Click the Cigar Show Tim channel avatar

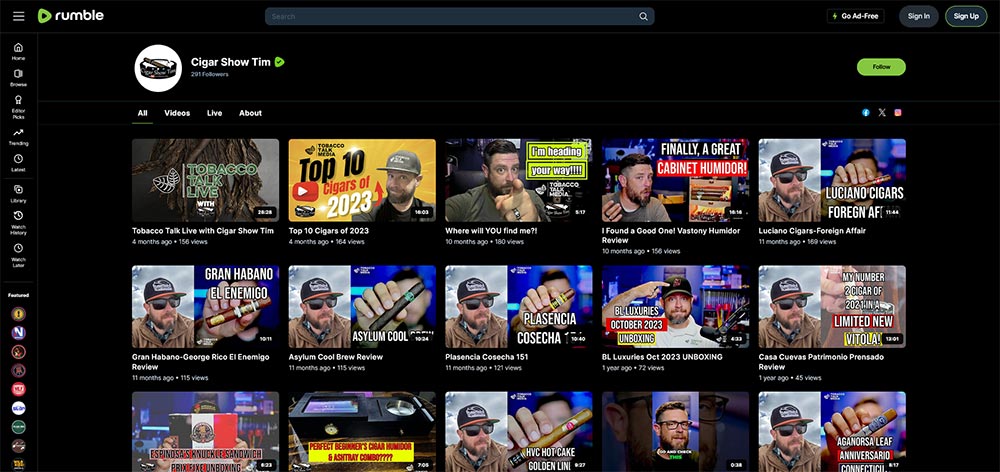158,68
